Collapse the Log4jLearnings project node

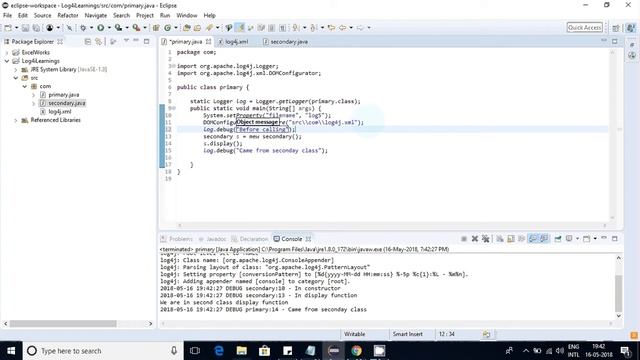pyautogui.click(x=7, y=61)
